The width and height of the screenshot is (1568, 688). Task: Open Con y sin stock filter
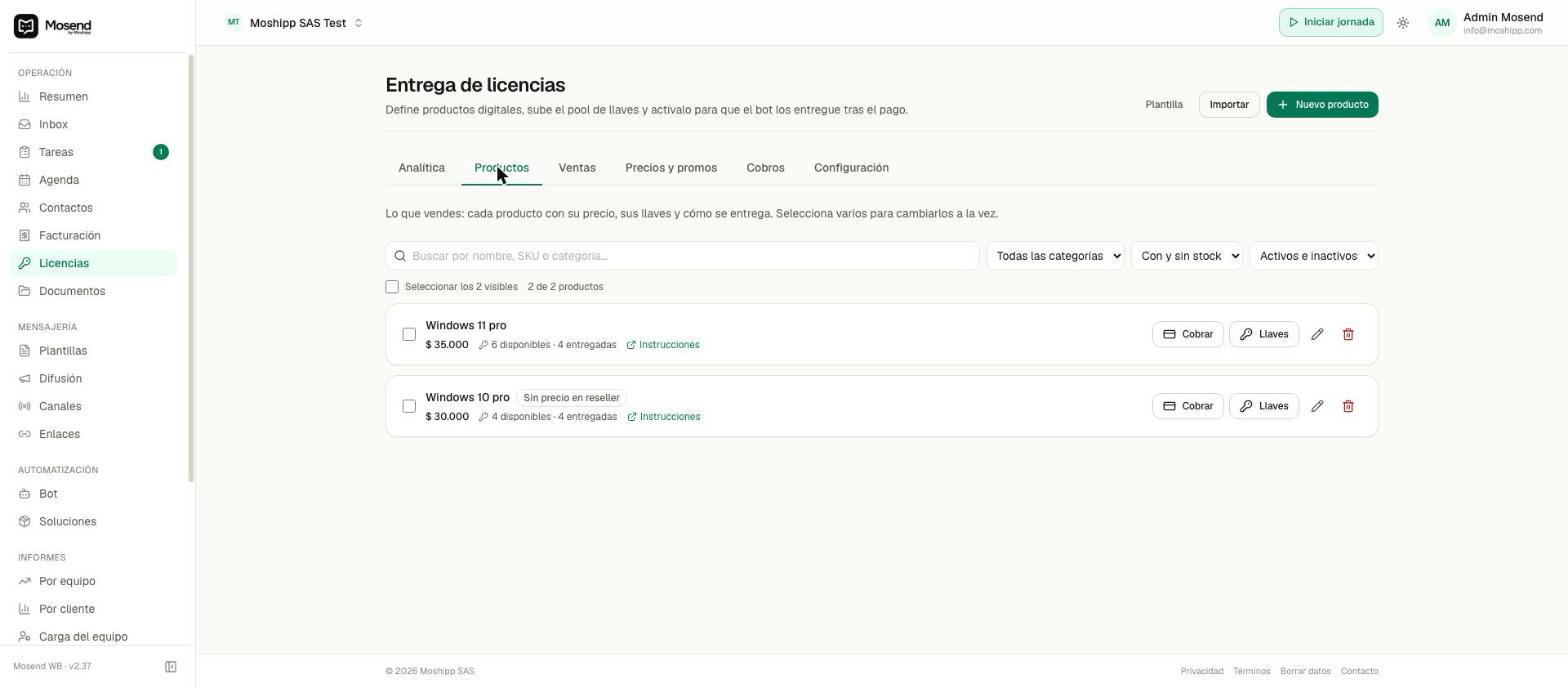(1187, 256)
